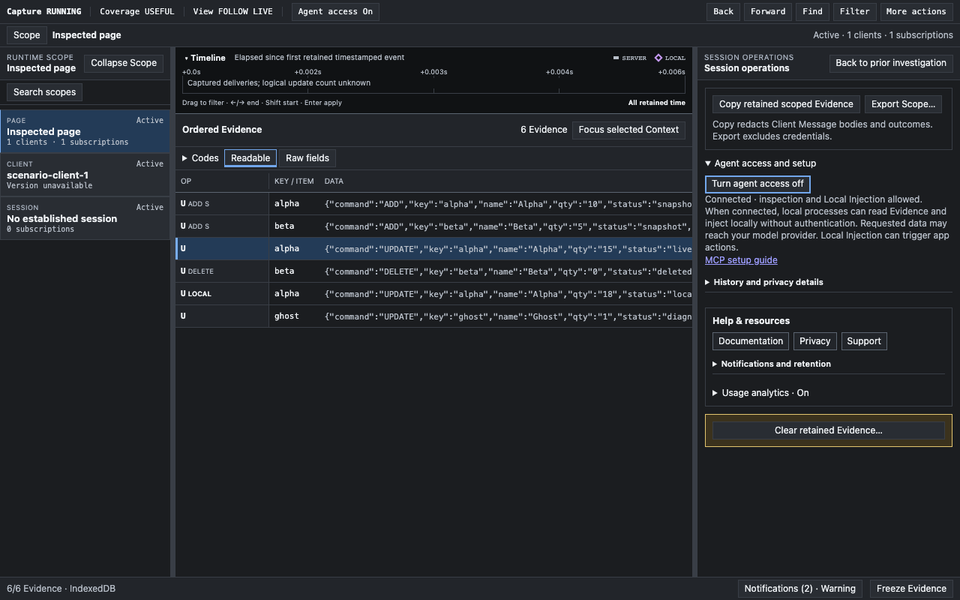Click the Scope button

click(26, 35)
